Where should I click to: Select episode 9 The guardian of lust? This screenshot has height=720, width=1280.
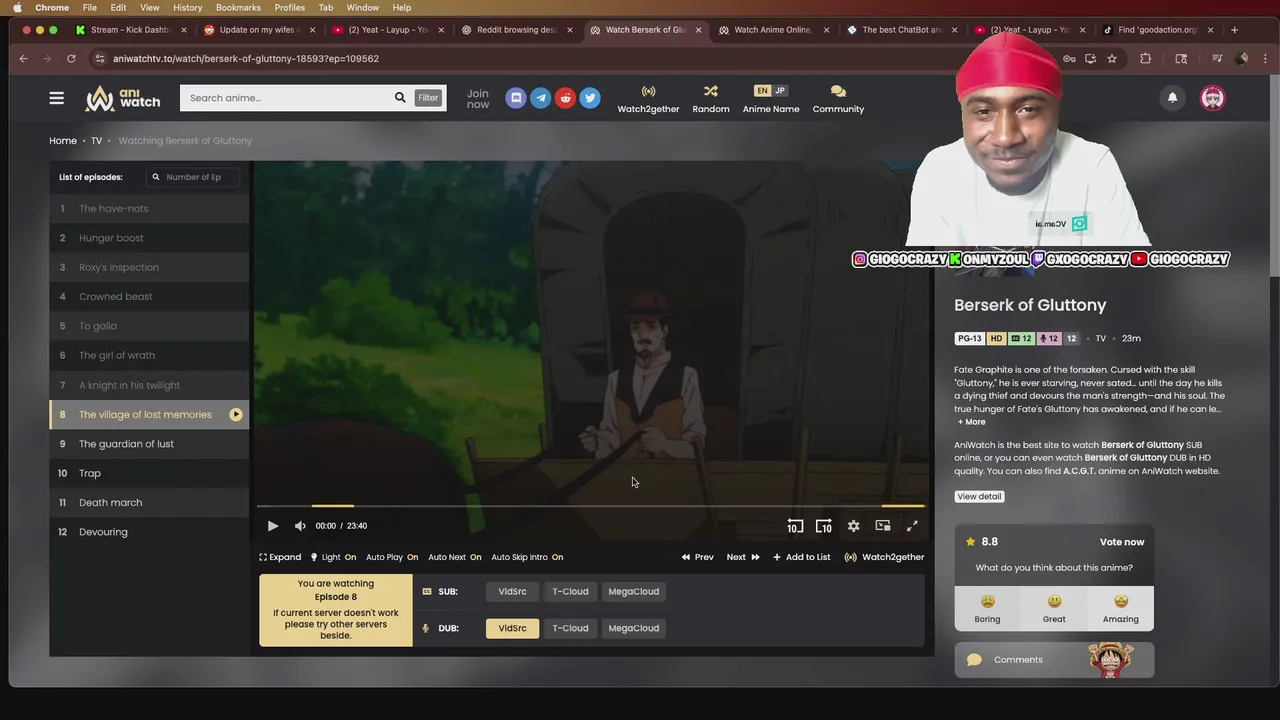pos(149,444)
